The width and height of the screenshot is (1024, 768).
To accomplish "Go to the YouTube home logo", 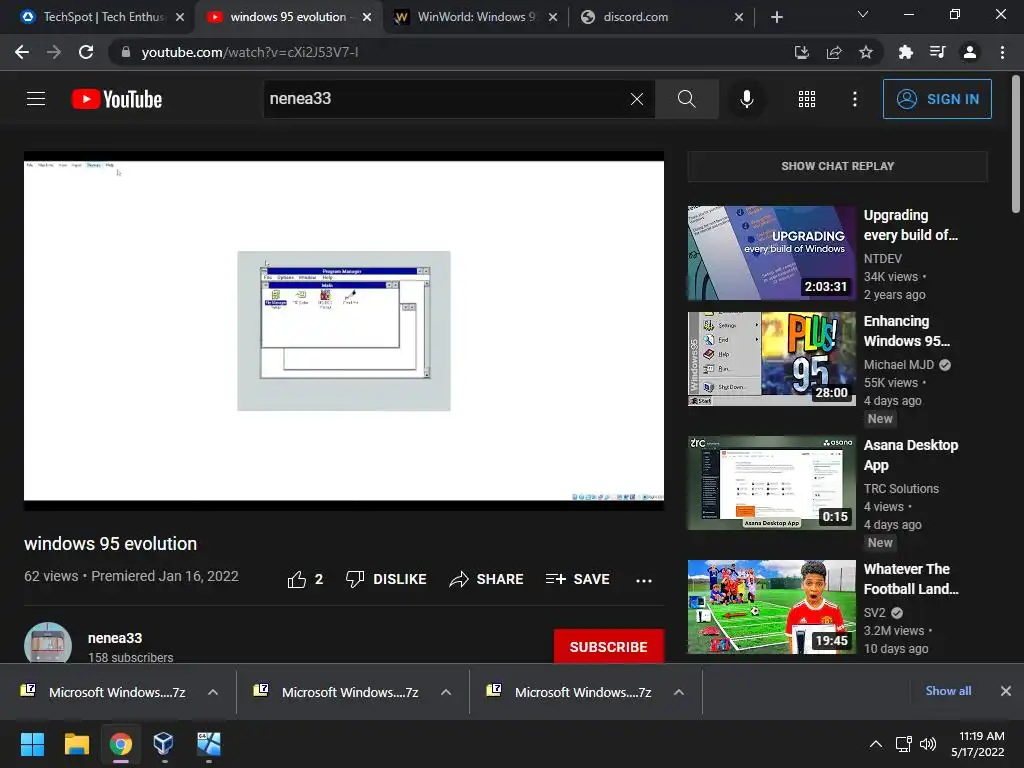I will pyautogui.click(x=117, y=99).
